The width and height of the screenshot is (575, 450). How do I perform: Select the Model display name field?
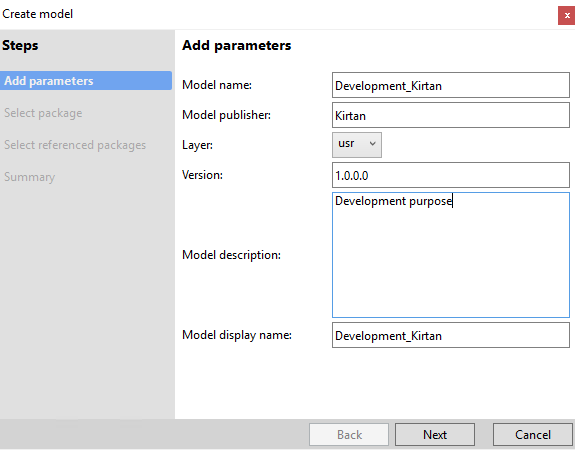451,335
